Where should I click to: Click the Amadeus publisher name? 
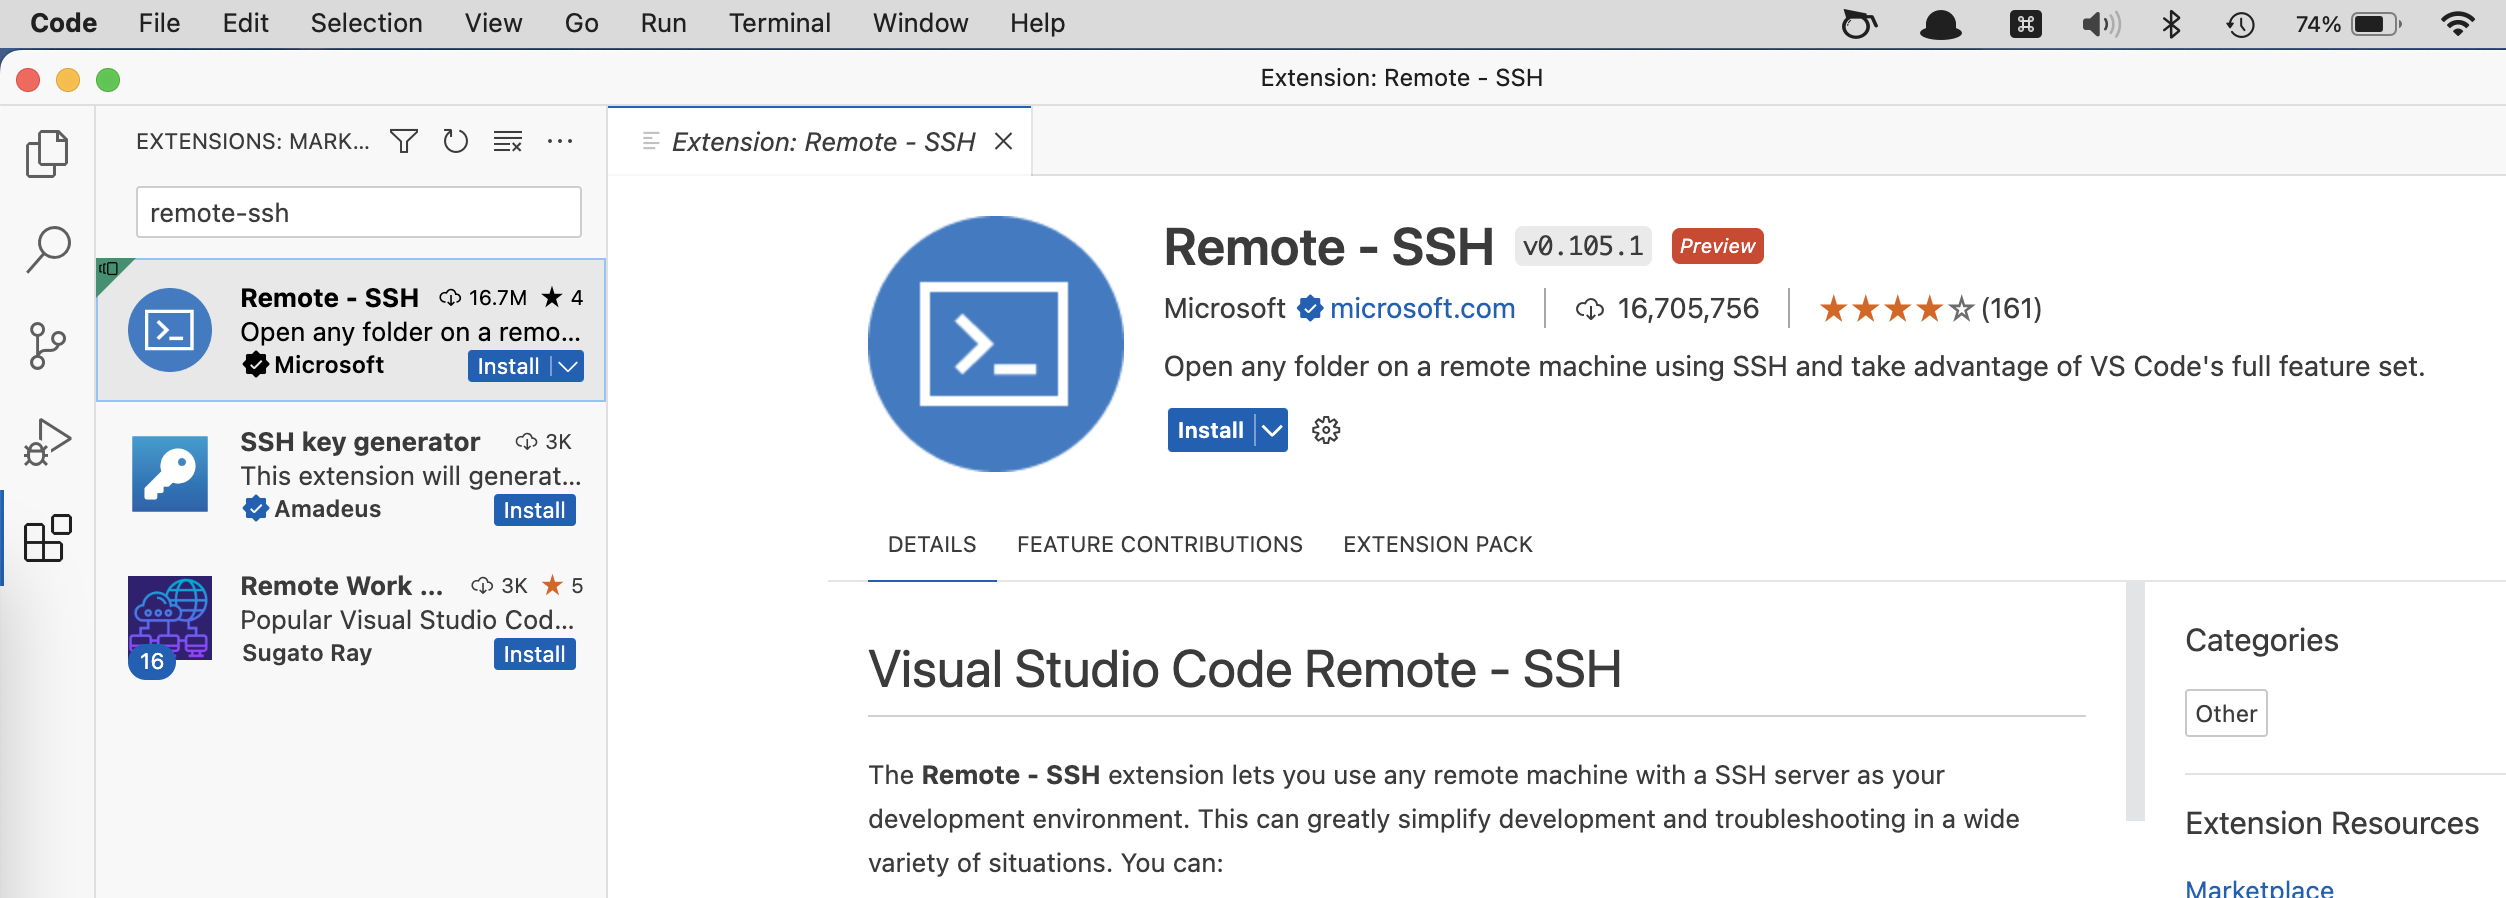(x=327, y=509)
